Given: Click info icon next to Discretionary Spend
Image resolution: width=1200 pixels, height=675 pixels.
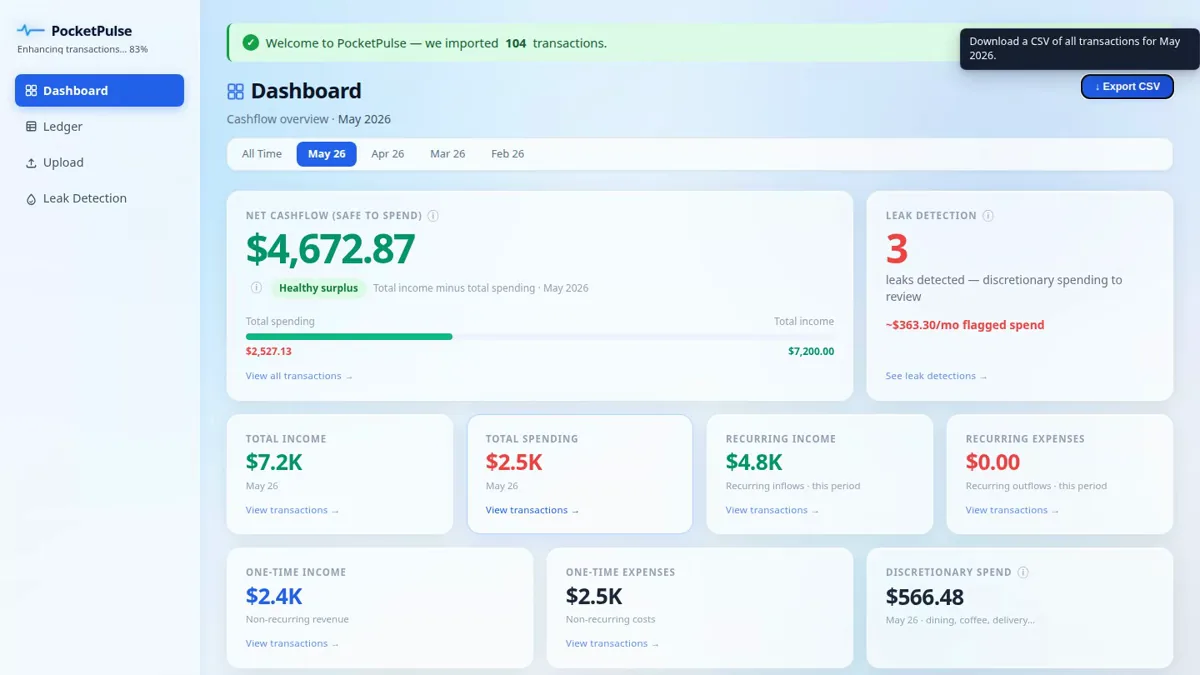Looking at the screenshot, I should [x=1023, y=572].
